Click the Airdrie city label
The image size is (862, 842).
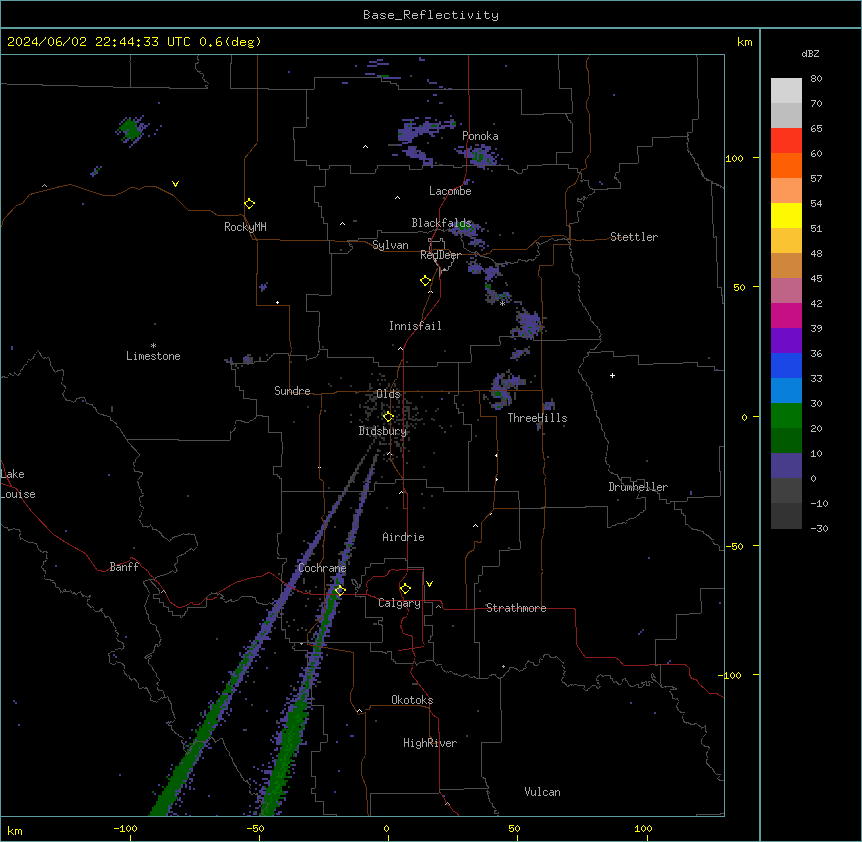click(x=403, y=537)
